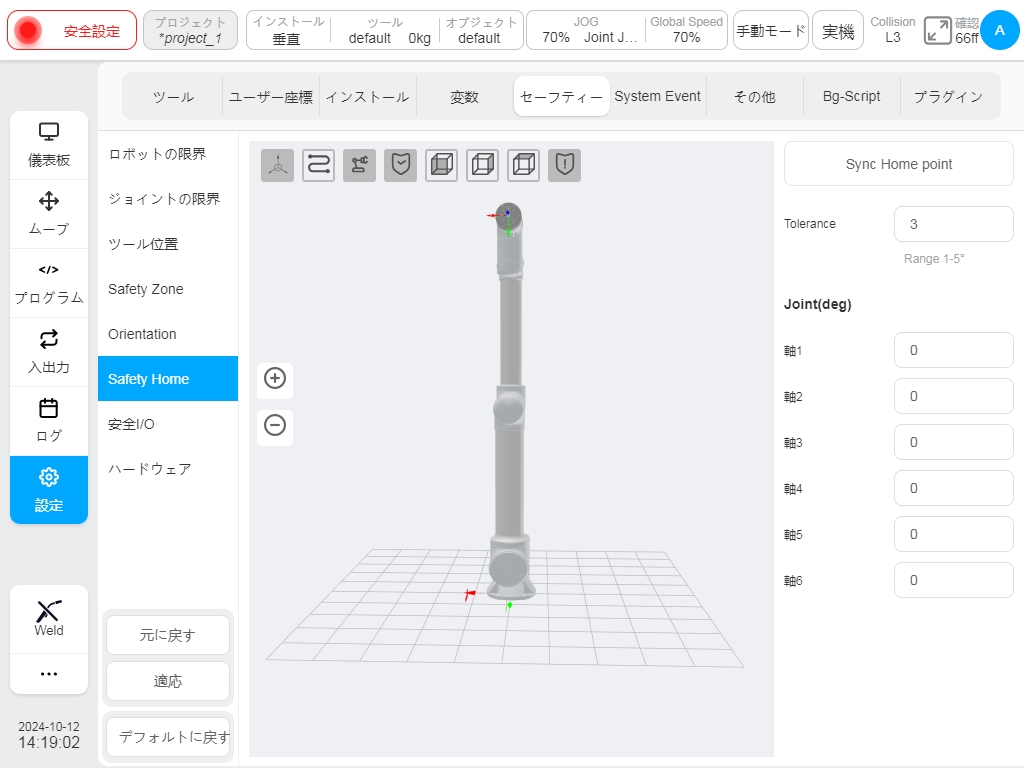Screen dimensions: 1024x768
Task: Open the JOG and Global Speed panel
Action: [627, 30]
